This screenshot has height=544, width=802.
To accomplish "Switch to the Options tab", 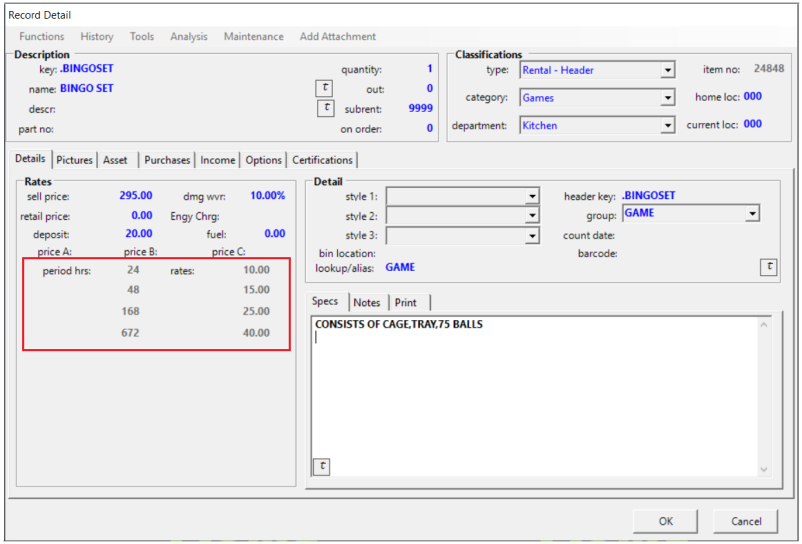I will point(263,160).
